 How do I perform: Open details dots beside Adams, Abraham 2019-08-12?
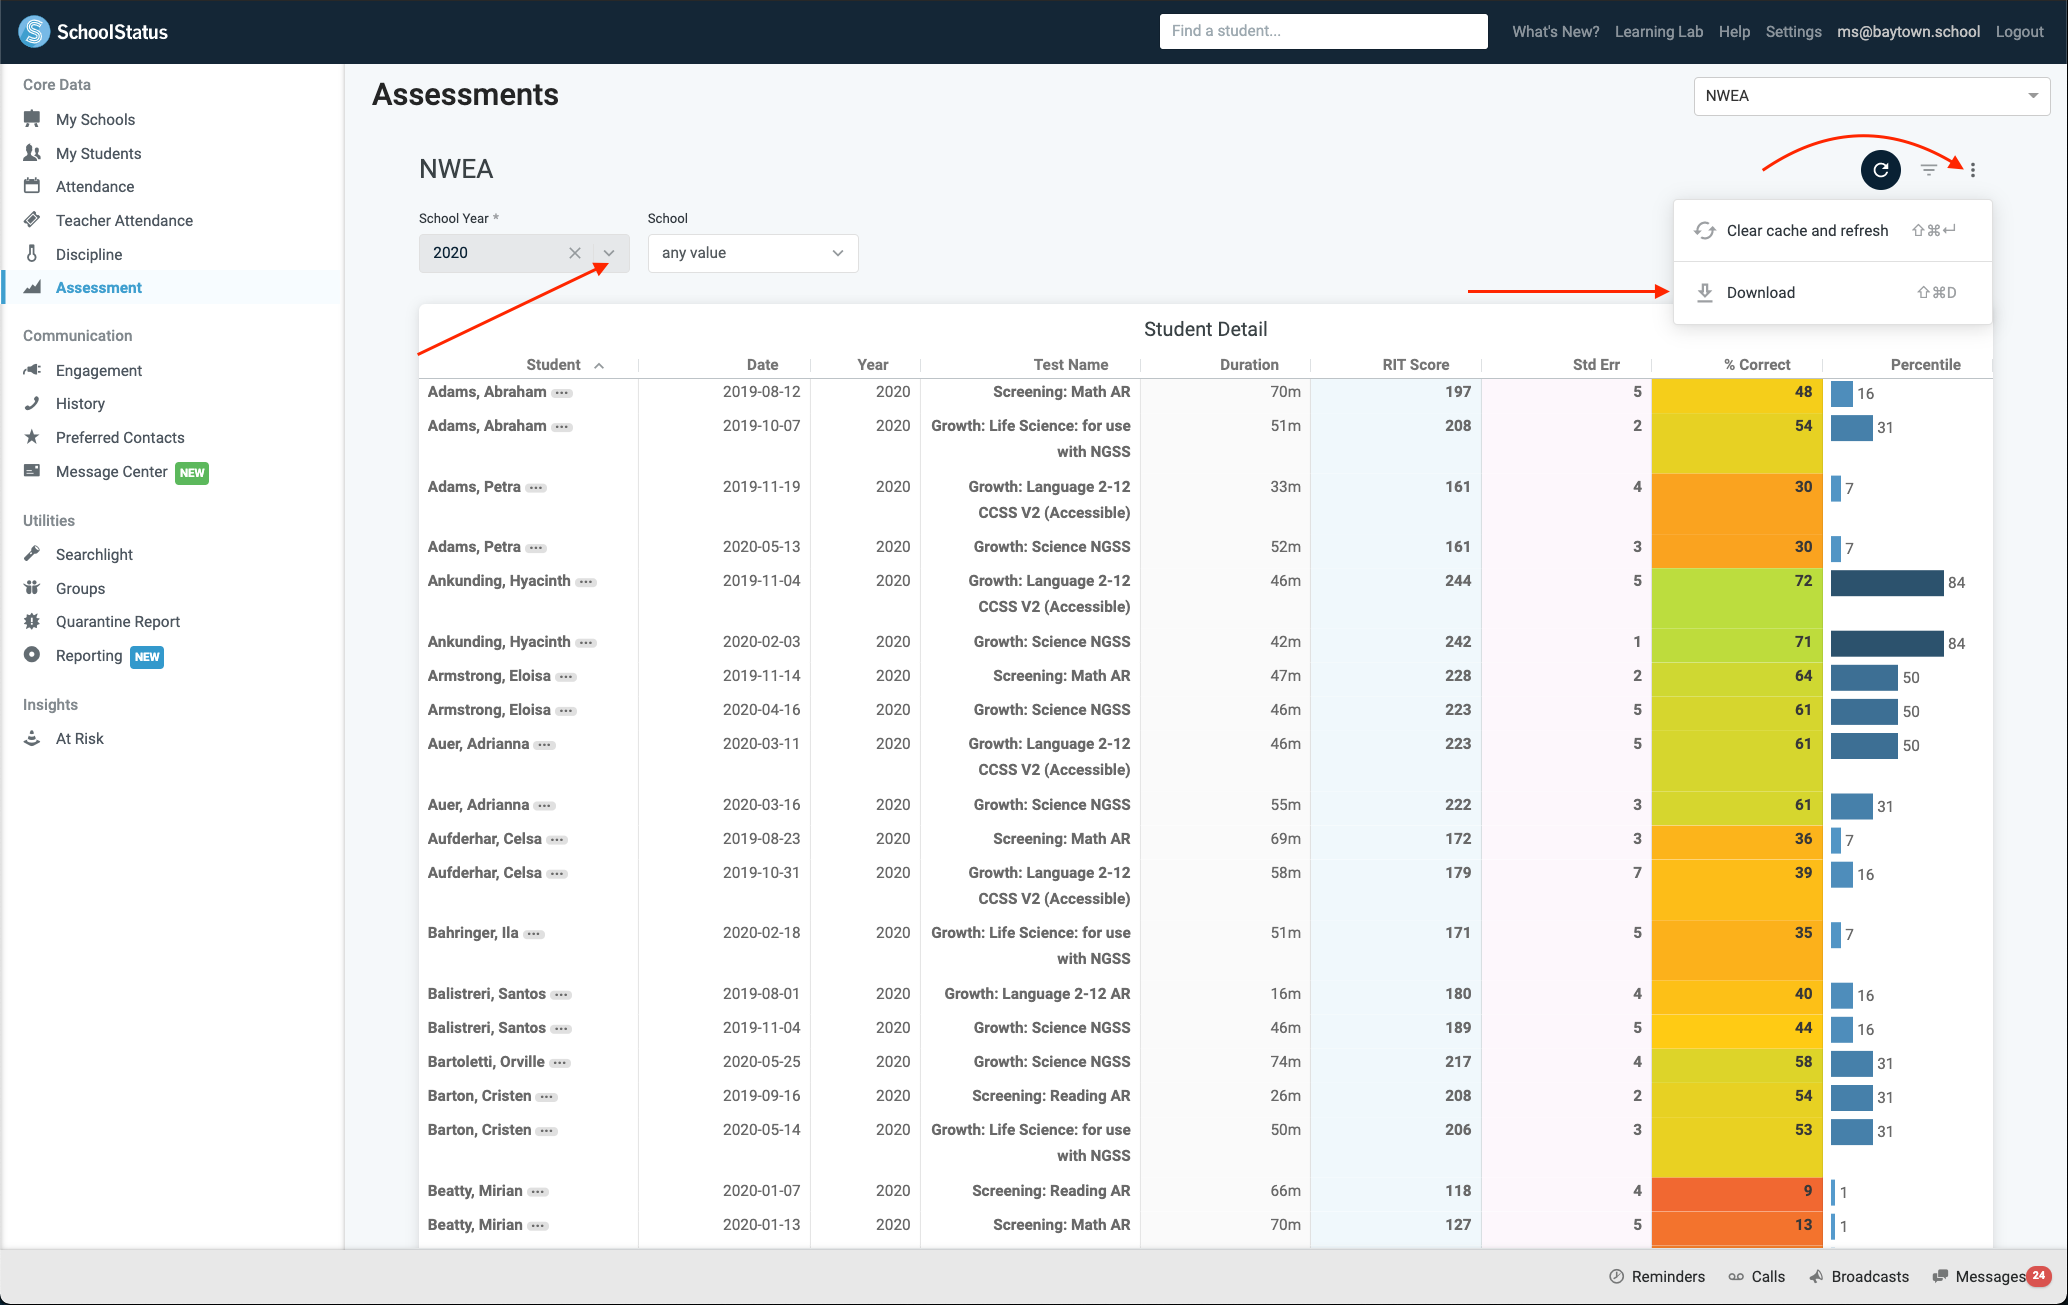click(x=563, y=393)
